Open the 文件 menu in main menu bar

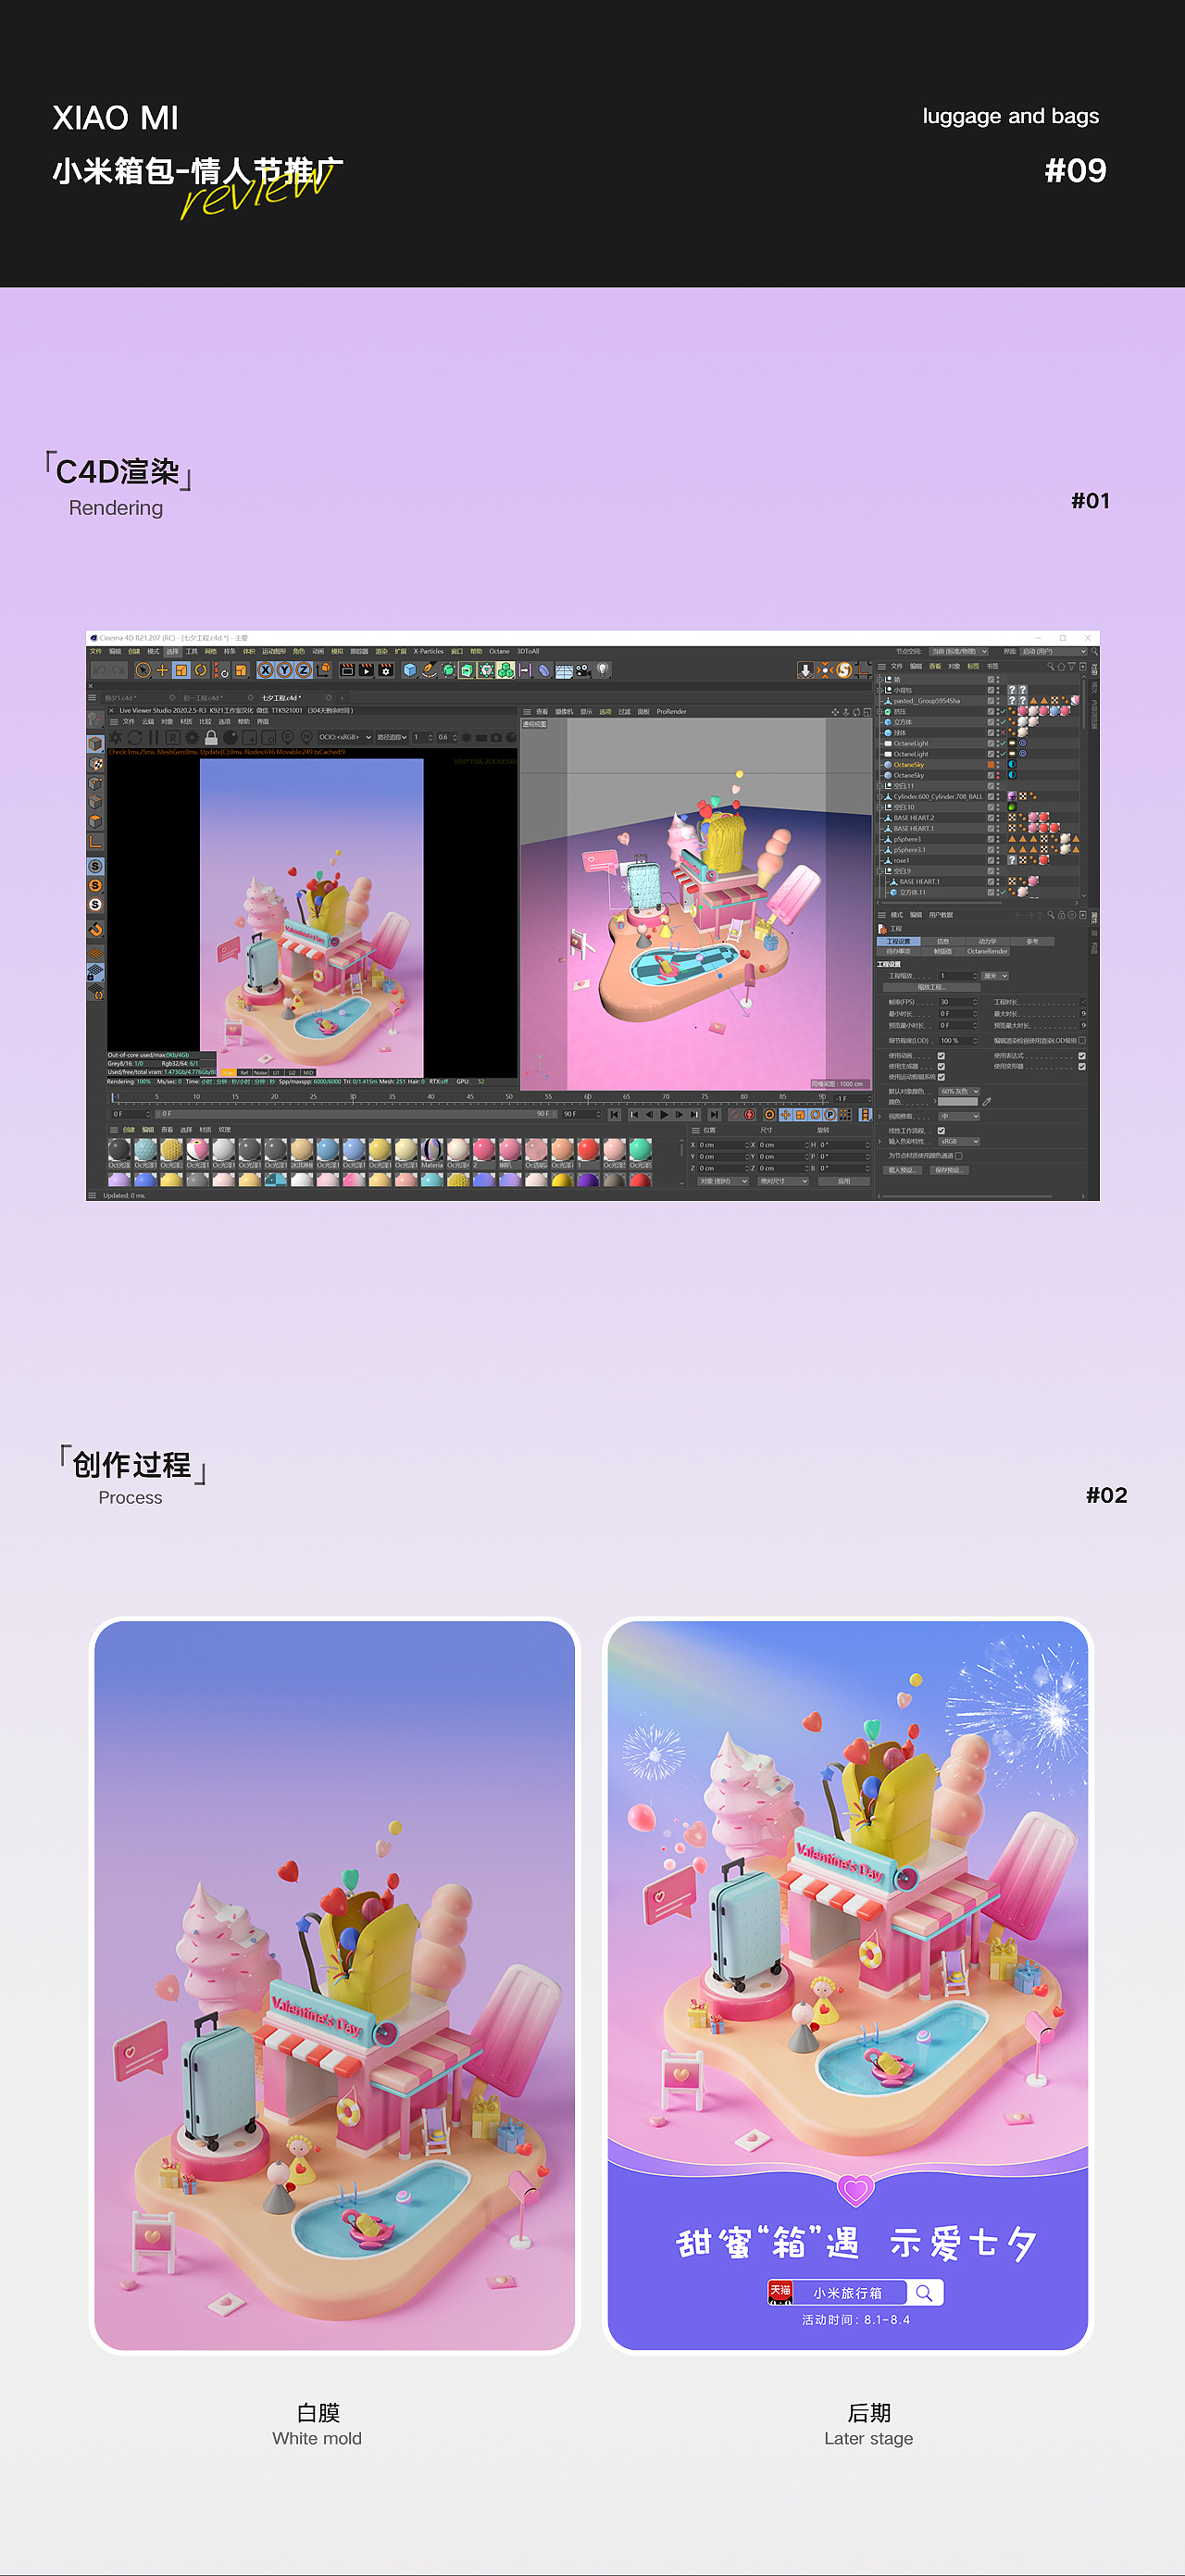click(x=96, y=651)
